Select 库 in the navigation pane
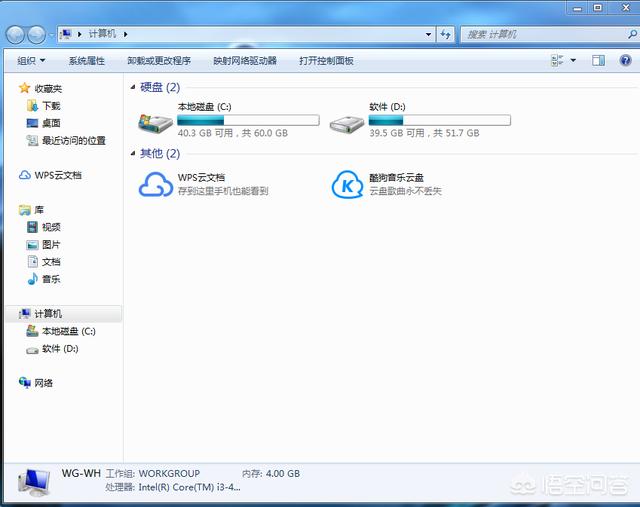The height and width of the screenshot is (507, 640). point(39,210)
